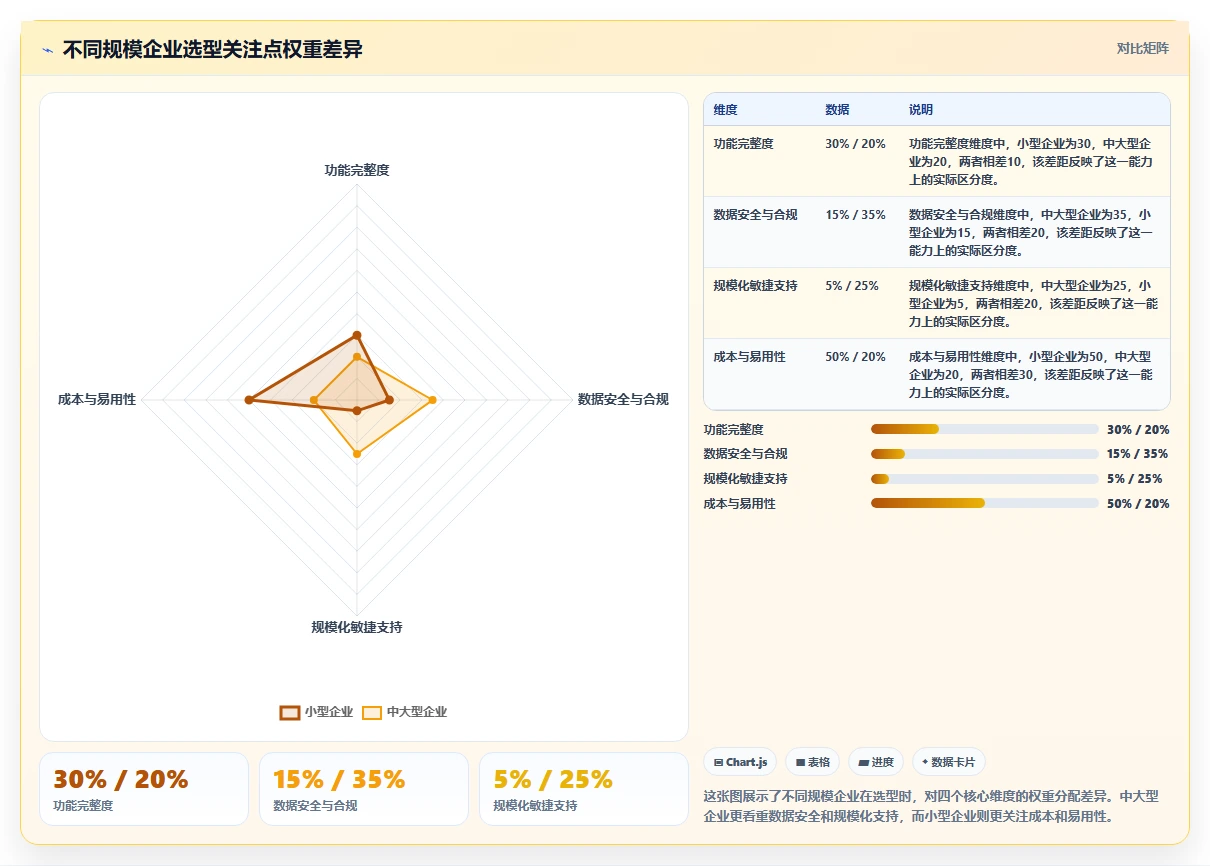Click the 小型企业 point on 成本与易用性 axis
This screenshot has height=866, width=1210.
pyautogui.click(x=249, y=400)
